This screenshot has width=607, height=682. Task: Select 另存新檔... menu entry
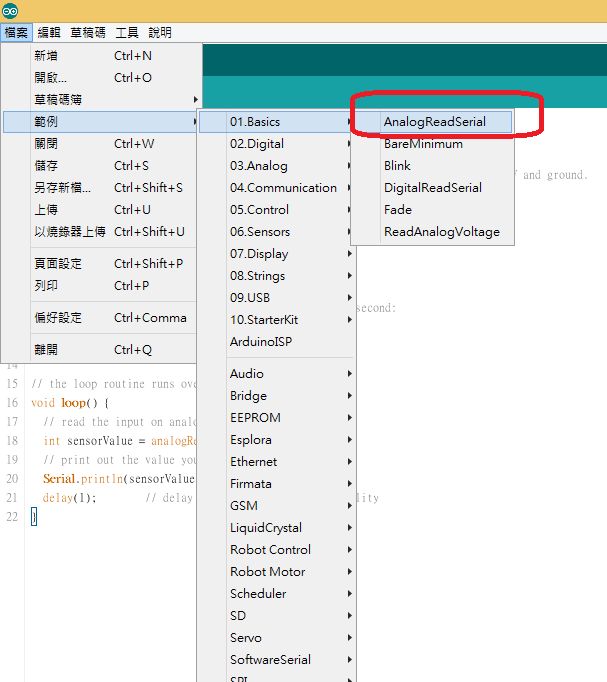pyautogui.click(x=100, y=188)
